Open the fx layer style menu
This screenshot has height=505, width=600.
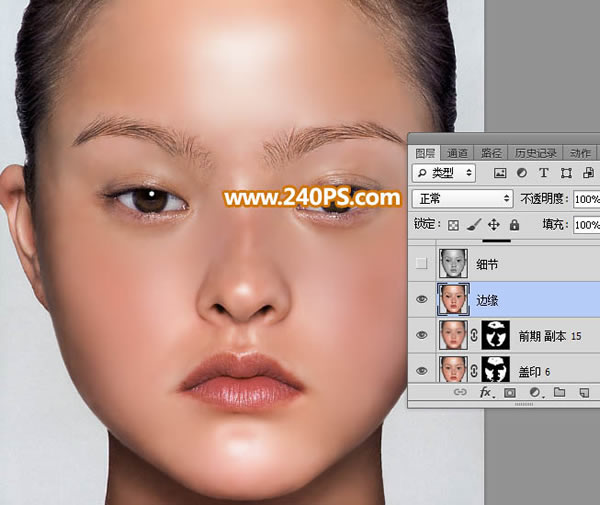click(x=486, y=392)
